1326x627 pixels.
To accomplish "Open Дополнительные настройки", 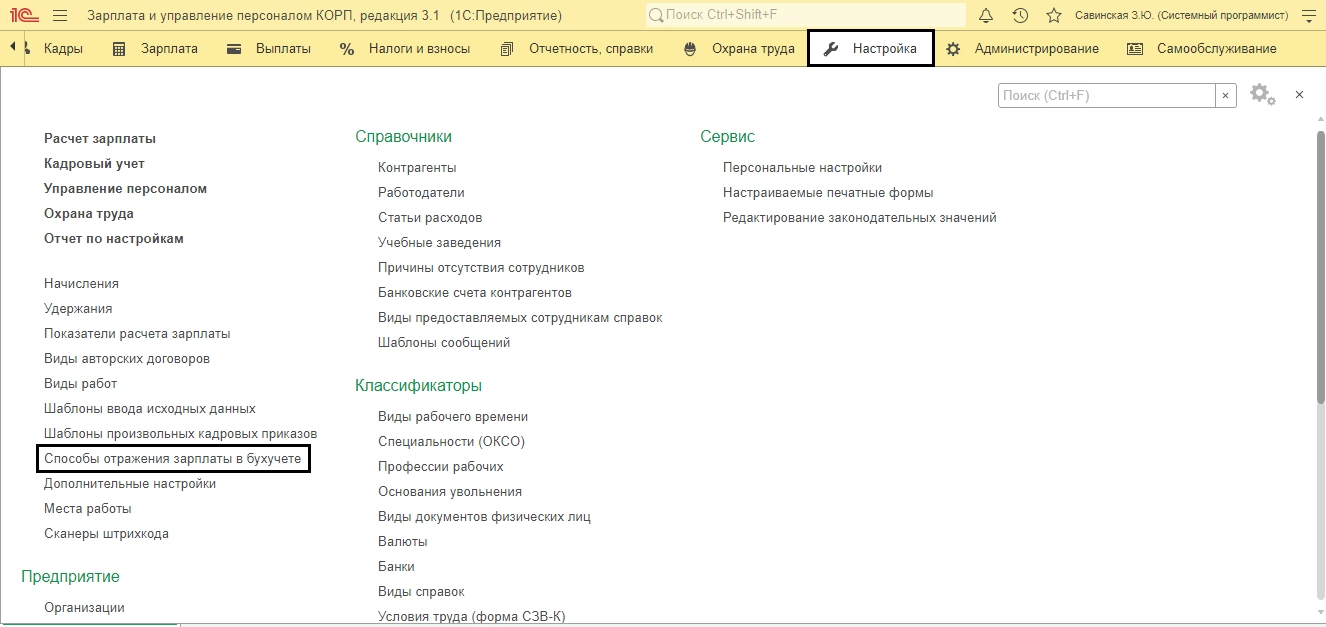I will tap(130, 483).
